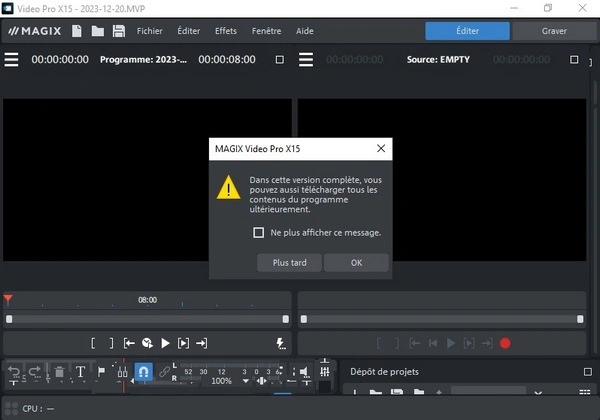Click the open folder icon
This screenshot has width=600, height=420.
[98, 31]
